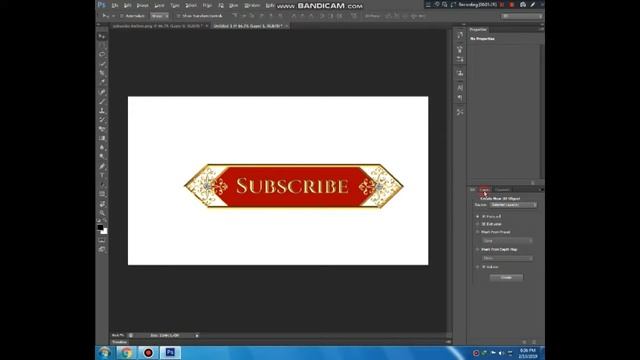Screen dimensions: 640x360
Task: Toggle the Auto-Select checkbox
Action: (x=122, y=16)
